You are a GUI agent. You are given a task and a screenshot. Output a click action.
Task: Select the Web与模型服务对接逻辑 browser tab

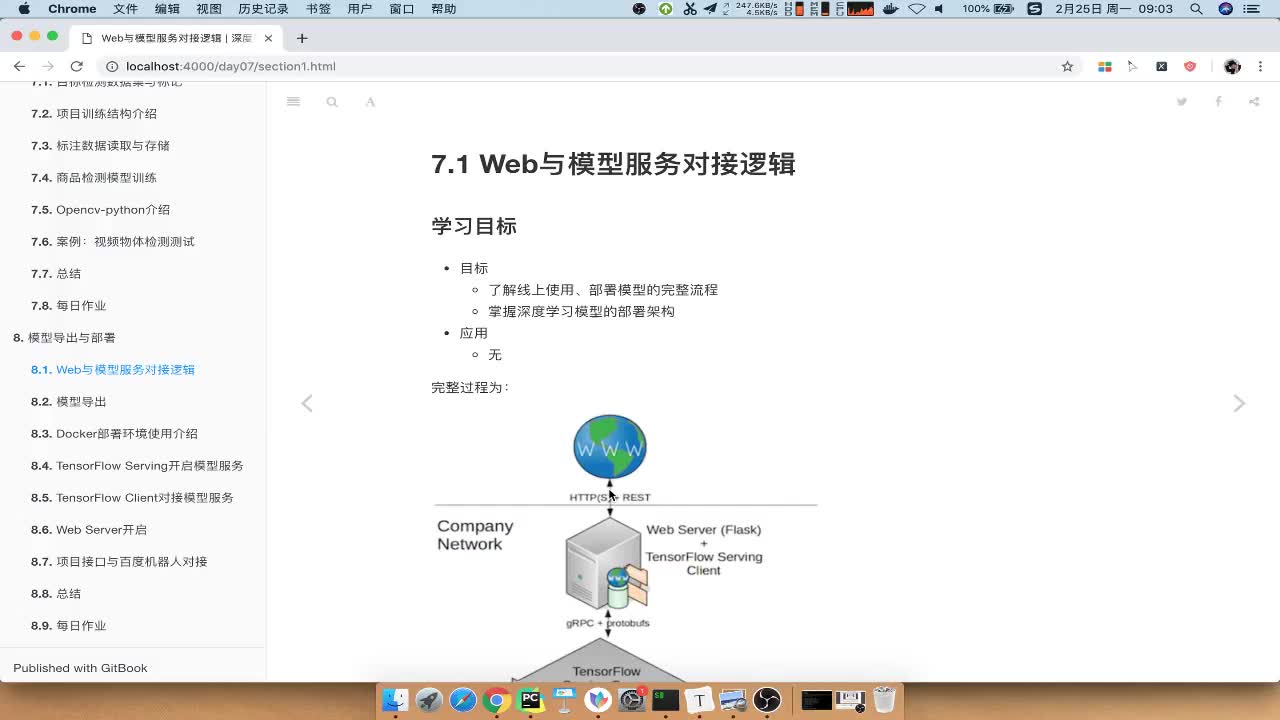(177, 38)
